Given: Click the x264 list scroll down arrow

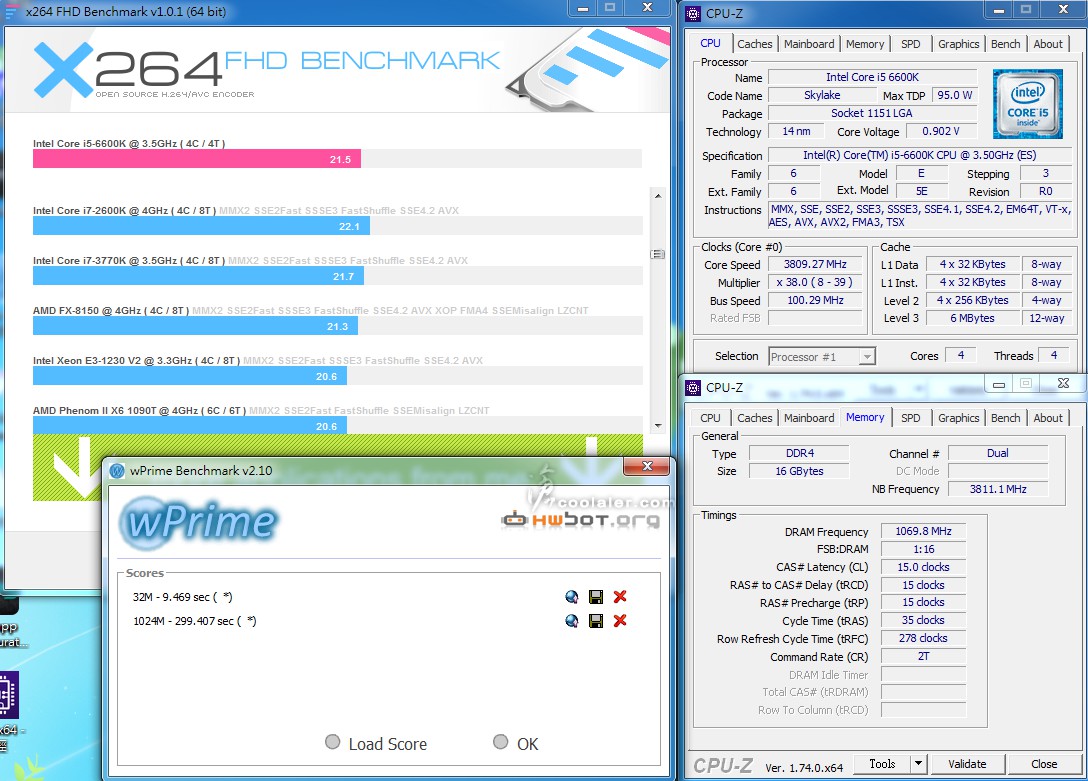Looking at the screenshot, I should 657,425.
